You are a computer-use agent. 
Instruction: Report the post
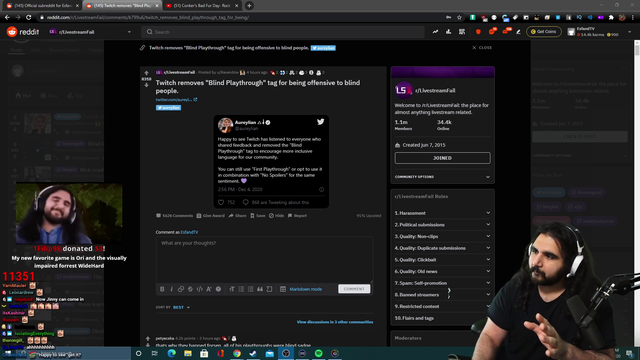pos(297,216)
